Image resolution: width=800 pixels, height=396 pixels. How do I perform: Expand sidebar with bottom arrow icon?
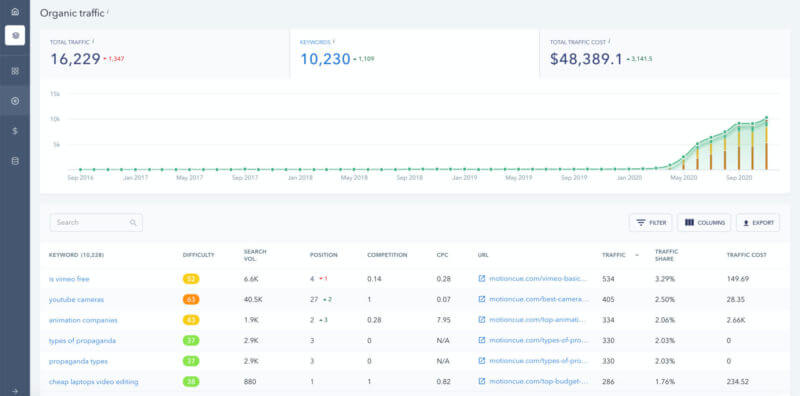pyautogui.click(x=15, y=391)
